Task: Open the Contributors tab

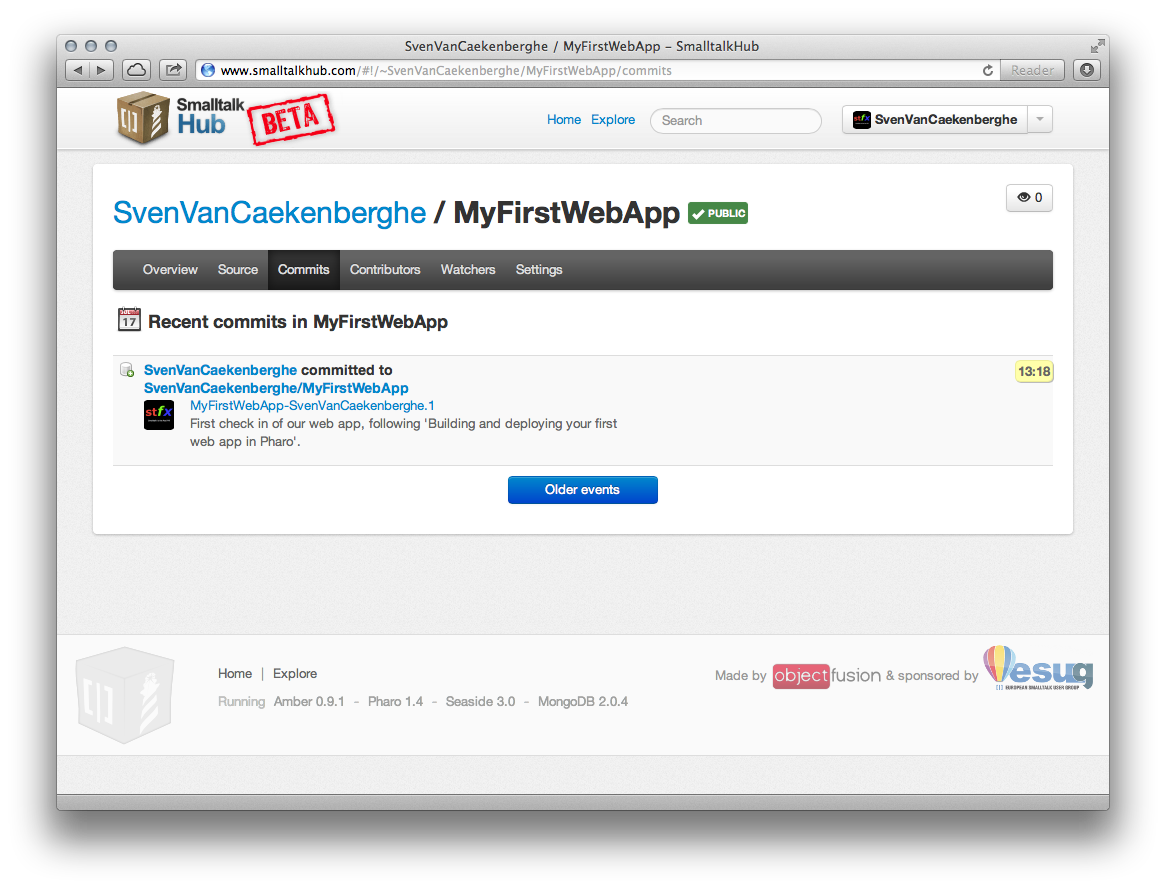Action: pos(385,270)
